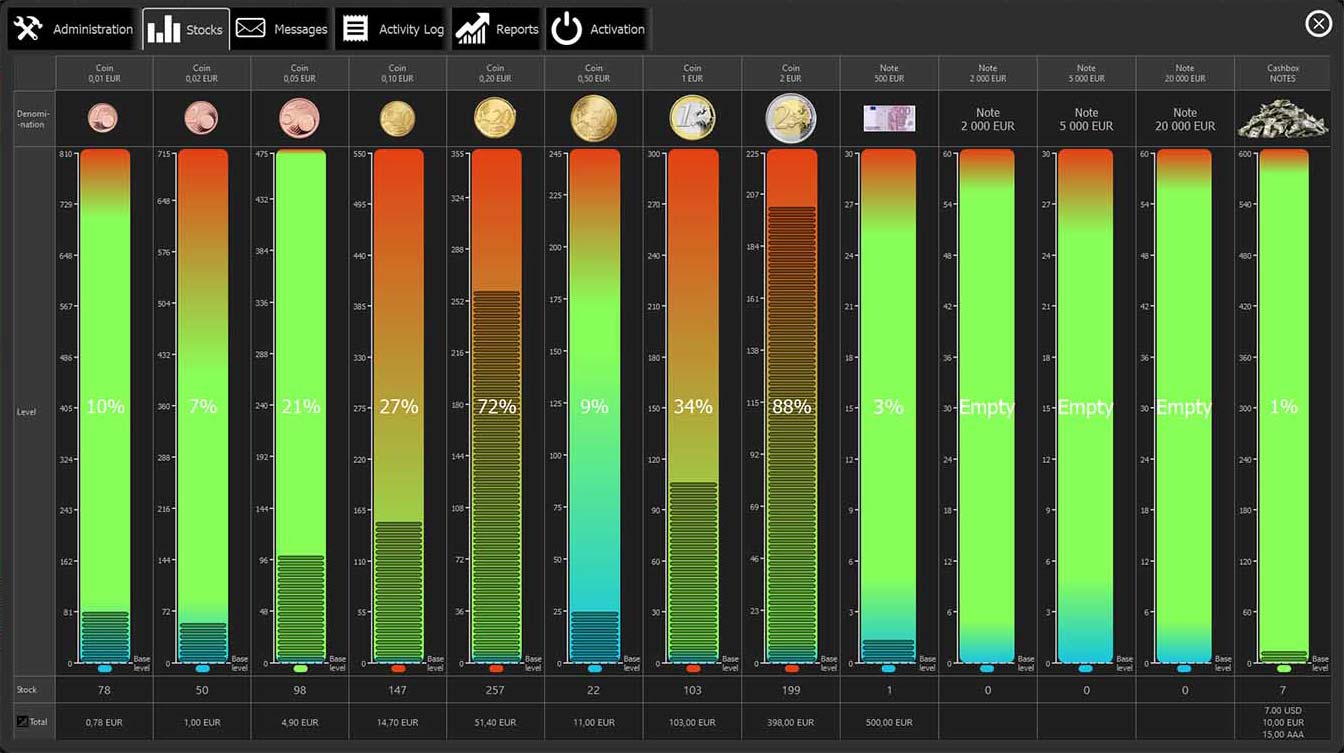
Task: Click the 2 EUR coin icon
Action: tap(791, 118)
